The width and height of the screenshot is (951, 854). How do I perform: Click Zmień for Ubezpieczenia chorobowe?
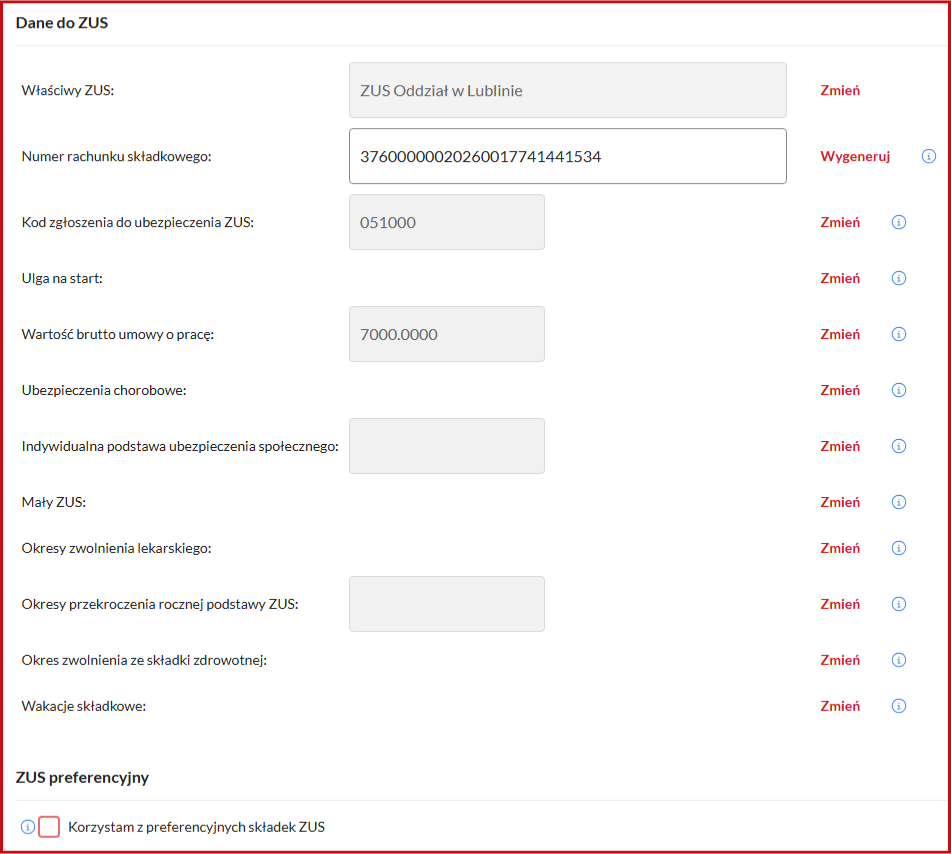click(840, 390)
